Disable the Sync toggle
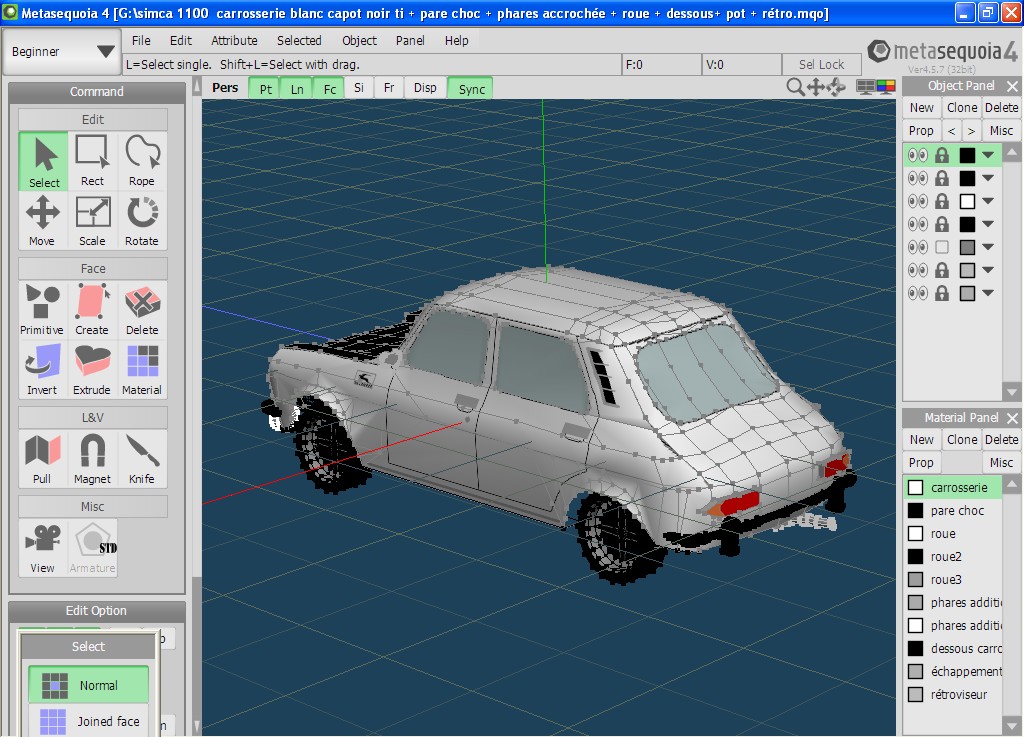Image resolution: width=1024 pixels, height=737 pixels. pos(471,89)
